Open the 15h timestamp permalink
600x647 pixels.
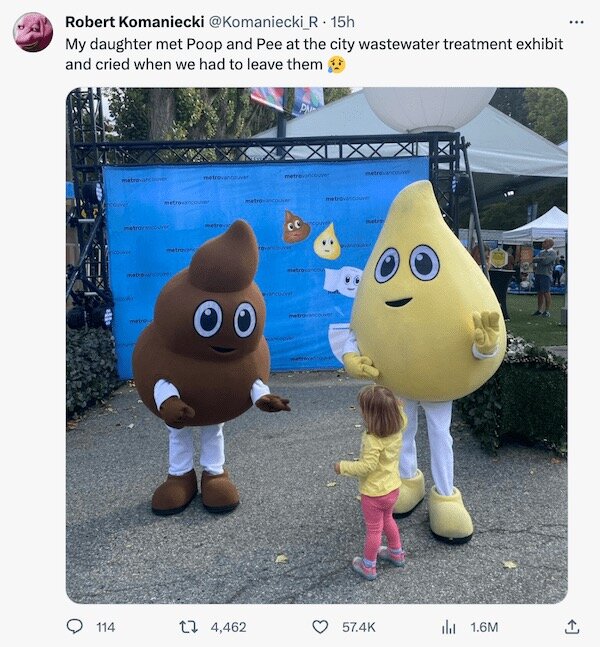coord(343,22)
